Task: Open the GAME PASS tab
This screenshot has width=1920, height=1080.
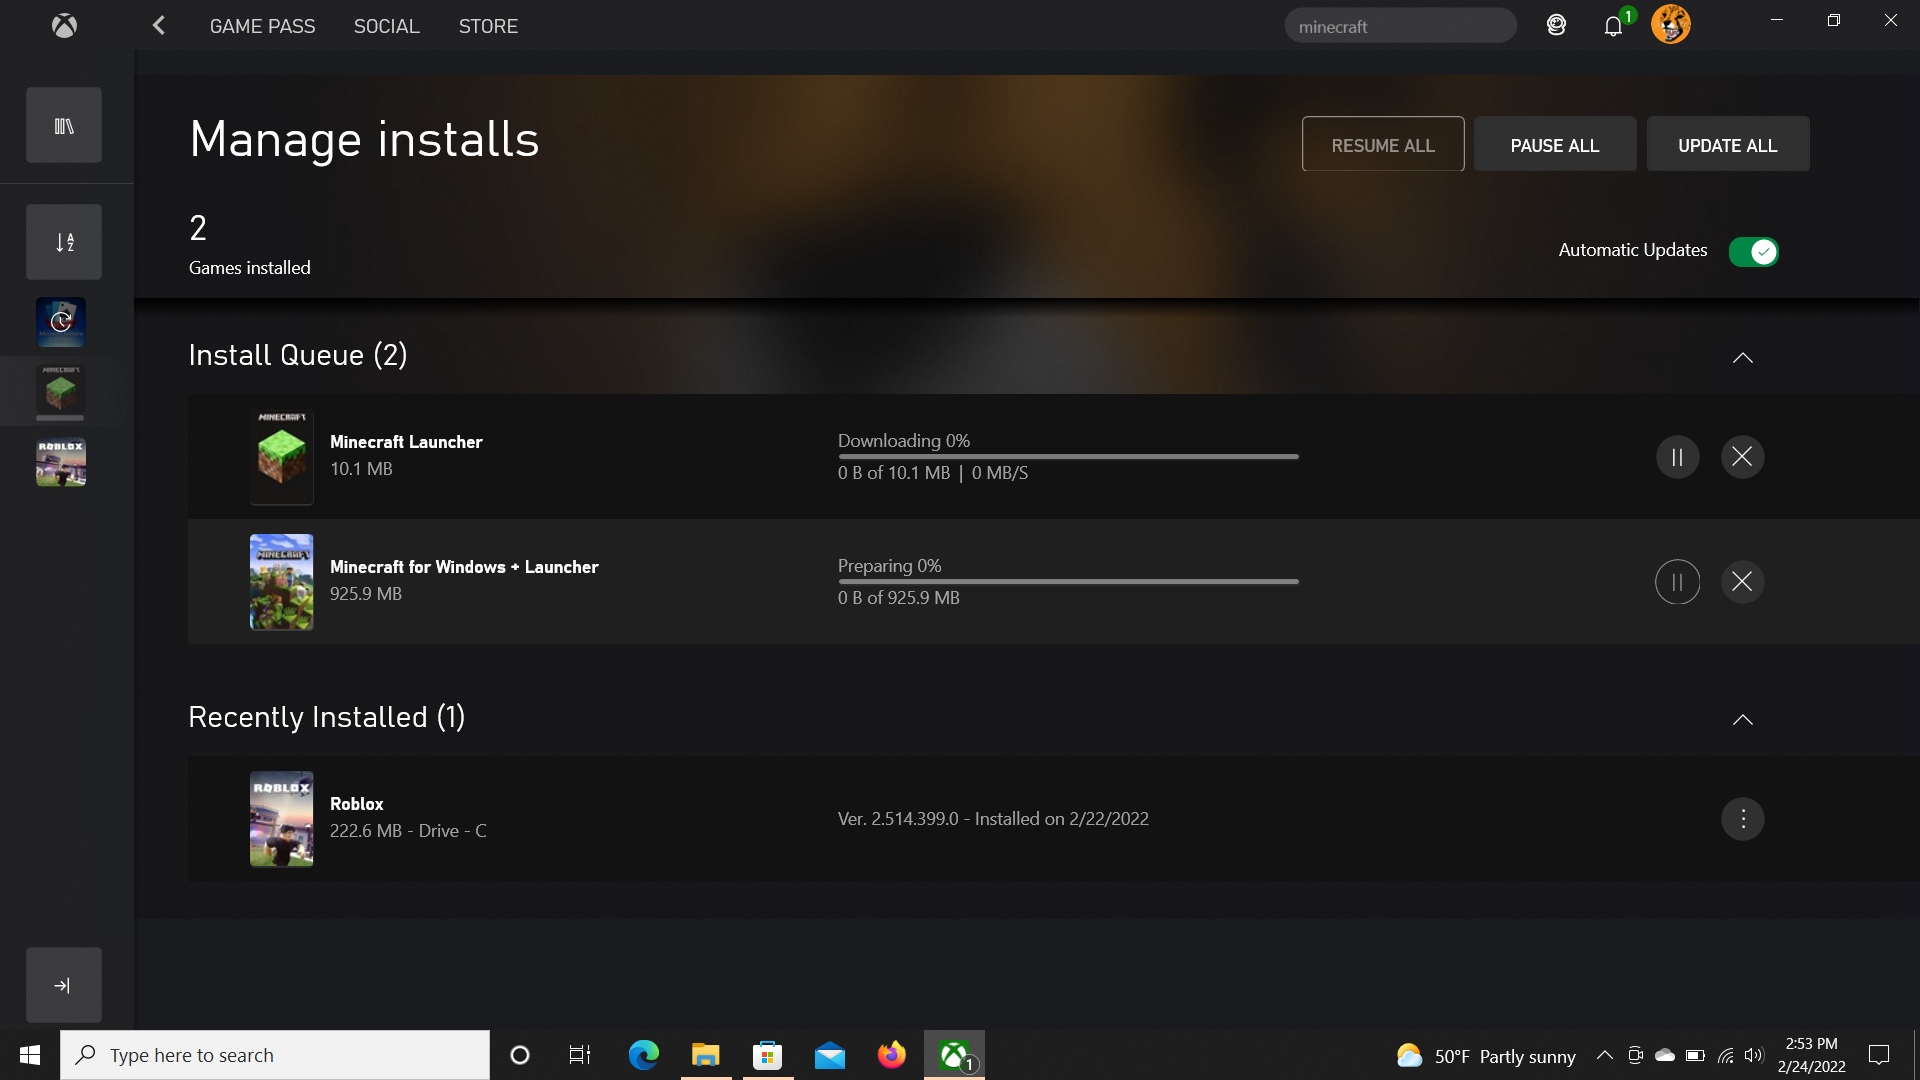Action: [262, 26]
